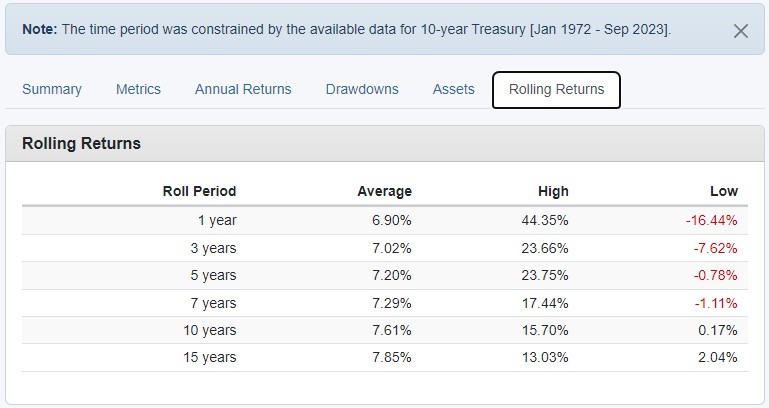Click the 15 years roll period row
Viewport: 769px width, 408px height.
coord(385,357)
